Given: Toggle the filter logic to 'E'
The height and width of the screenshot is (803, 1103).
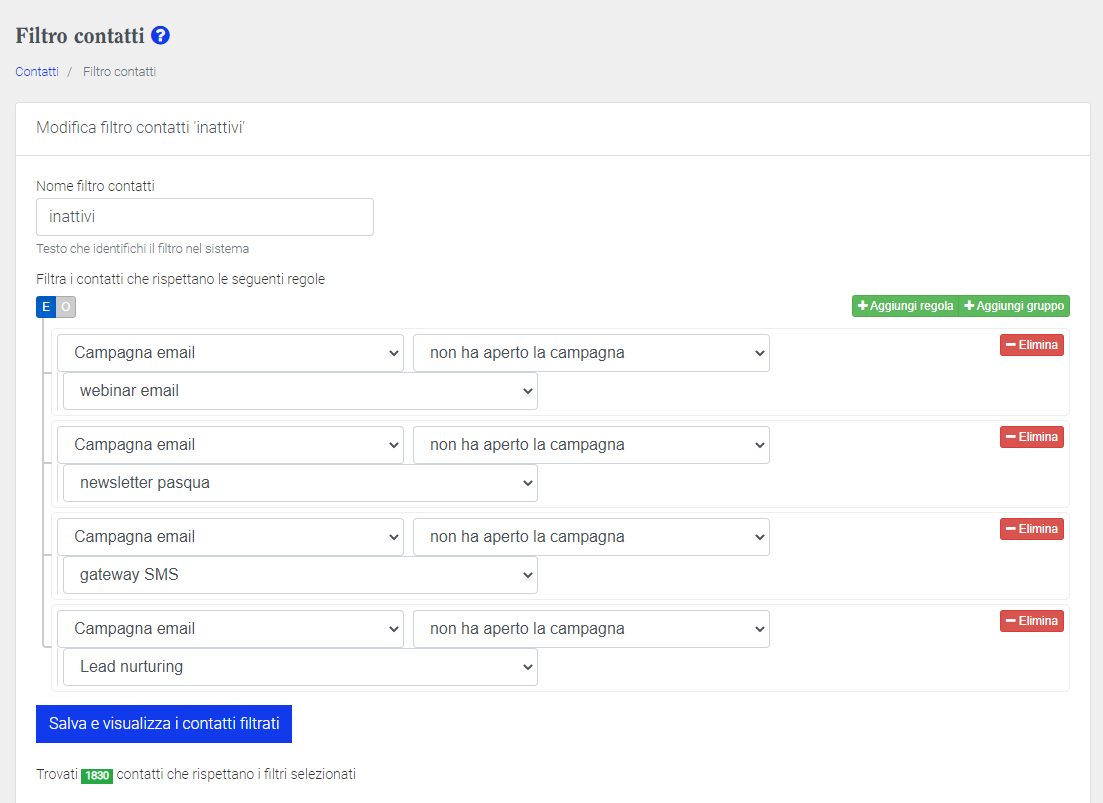Looking at the screenshot, I should (x=45, y=307).
